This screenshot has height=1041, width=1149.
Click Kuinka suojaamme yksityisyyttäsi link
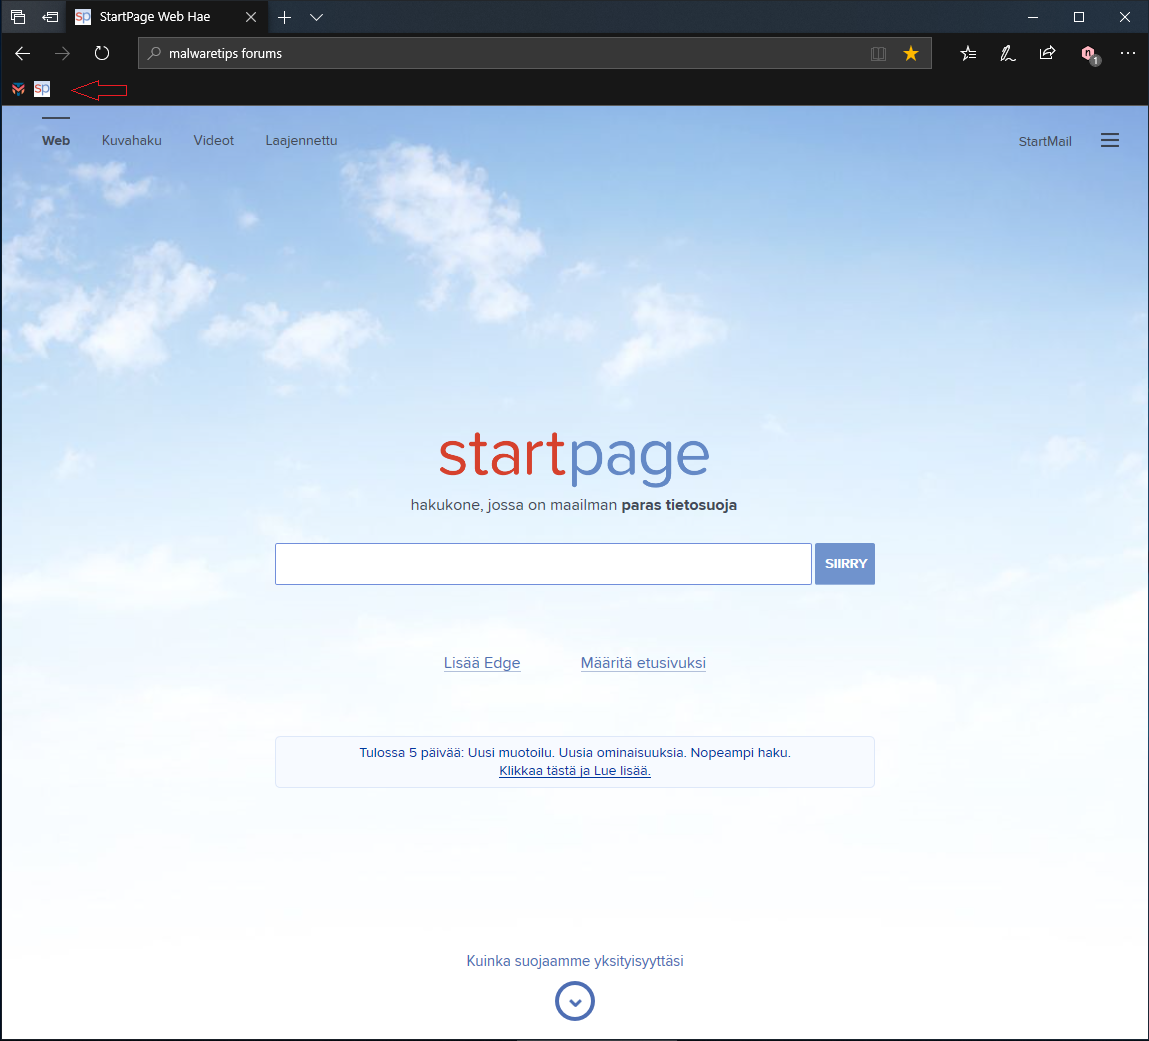574,961
